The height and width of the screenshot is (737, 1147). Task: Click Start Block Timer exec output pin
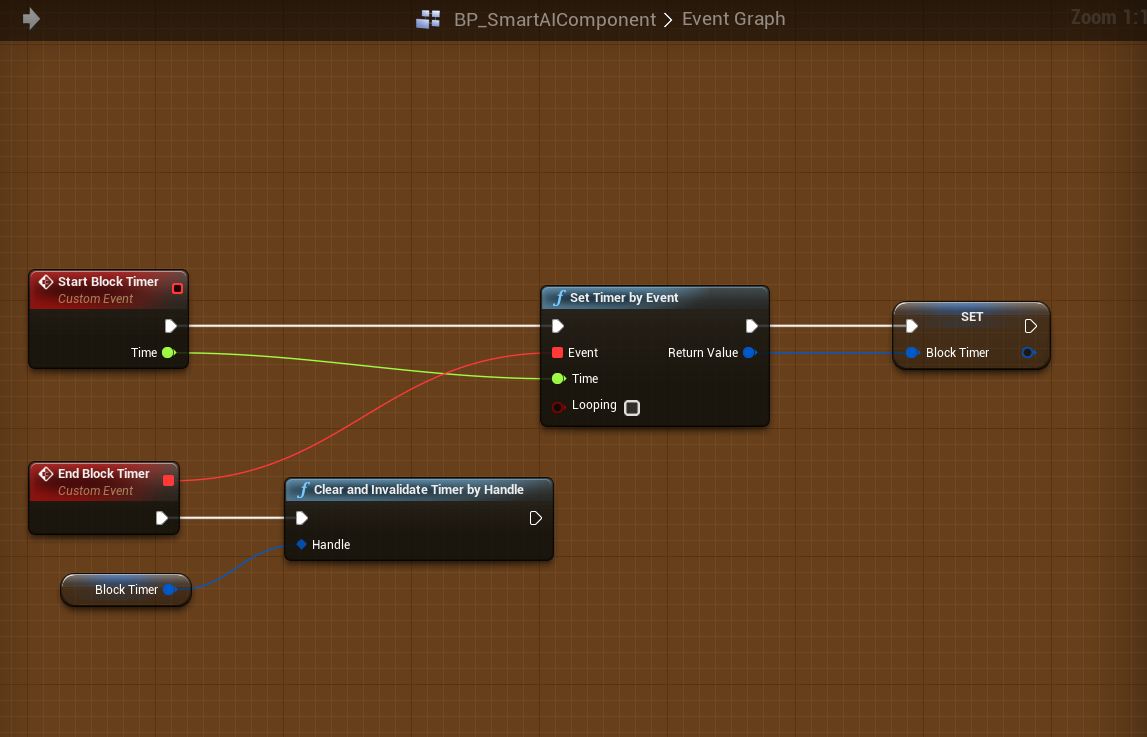(x=170, y=326)
